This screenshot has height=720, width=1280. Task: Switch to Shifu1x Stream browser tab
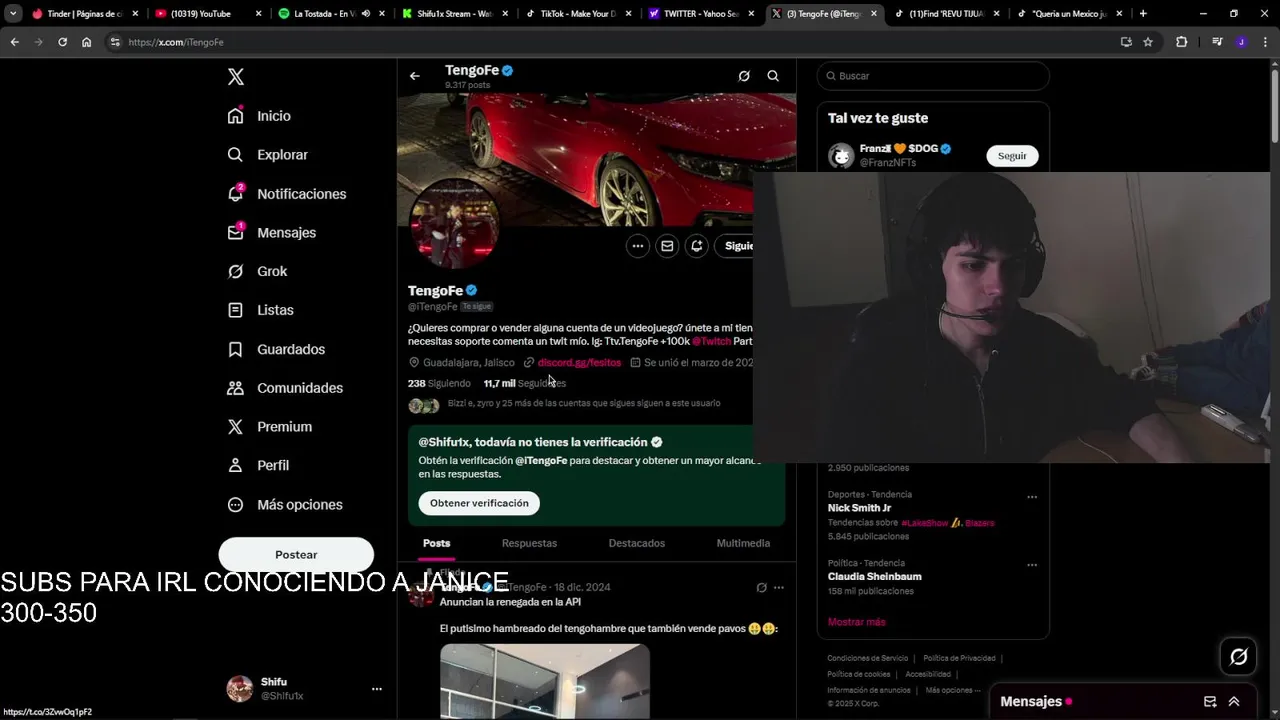coord(455,14)
